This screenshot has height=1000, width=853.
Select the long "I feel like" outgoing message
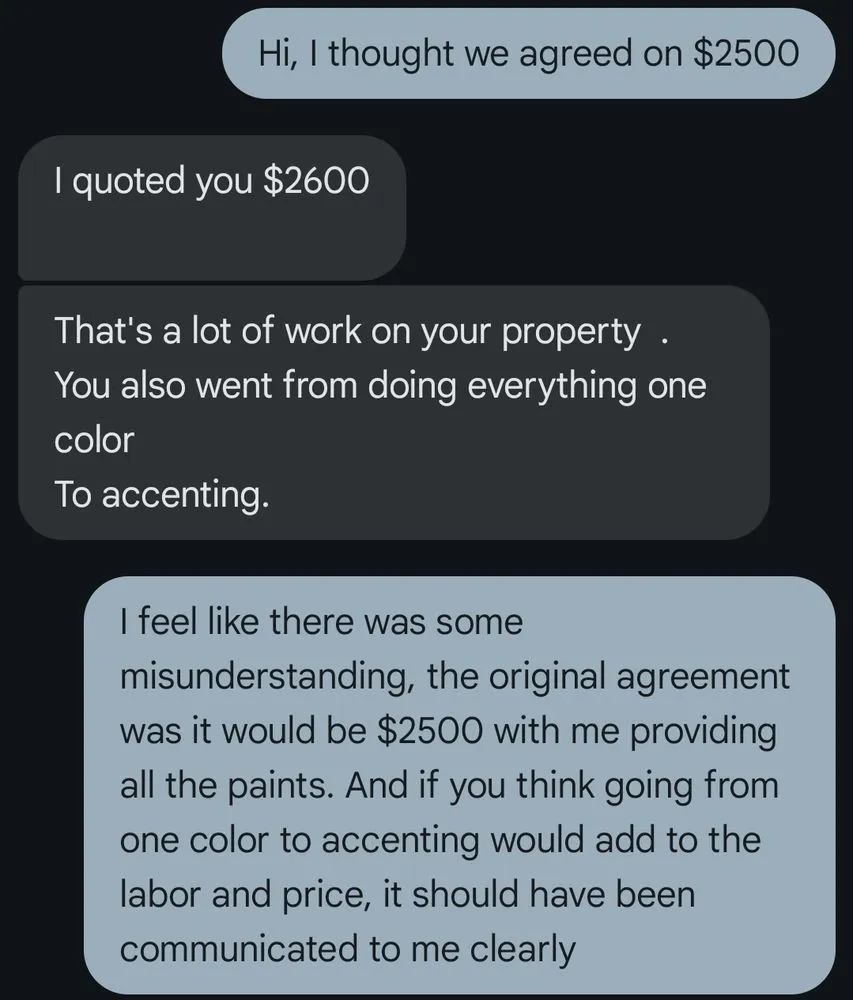pyautogui.click(x=459, y=785)
